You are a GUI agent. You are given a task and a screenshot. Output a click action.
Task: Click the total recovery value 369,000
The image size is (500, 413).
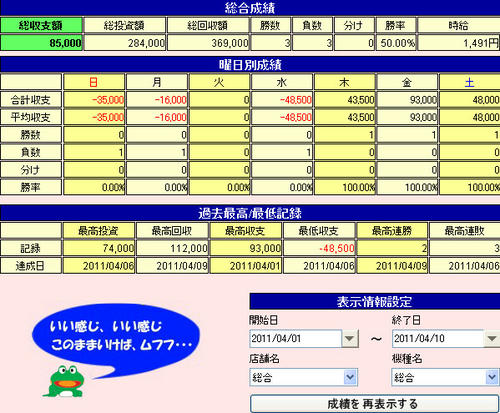208,43
